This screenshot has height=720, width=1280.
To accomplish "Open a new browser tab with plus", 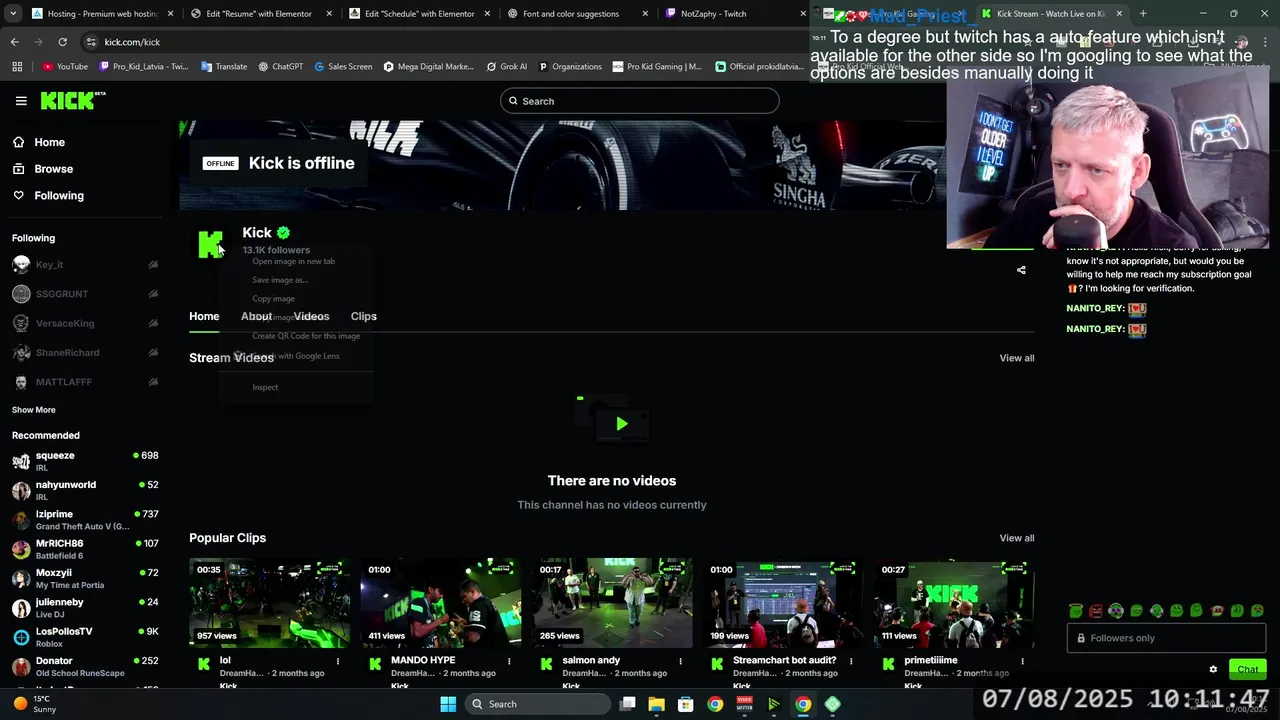I will coord(1143,14).
